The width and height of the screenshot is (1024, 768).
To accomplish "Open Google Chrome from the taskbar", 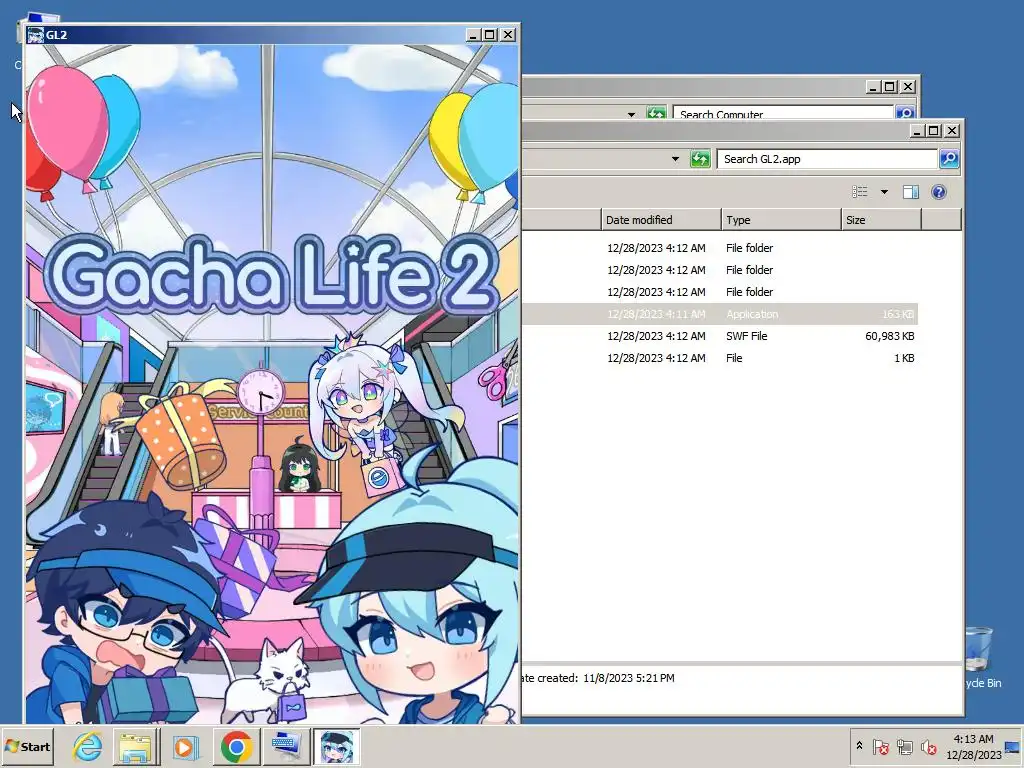I will 236,746.
